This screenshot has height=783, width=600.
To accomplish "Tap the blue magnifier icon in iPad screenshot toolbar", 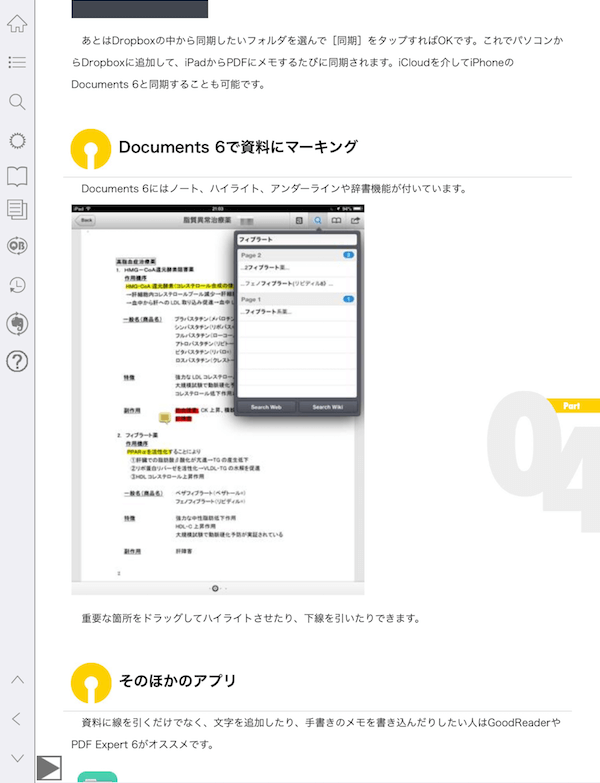I will [x=318, y=220].
